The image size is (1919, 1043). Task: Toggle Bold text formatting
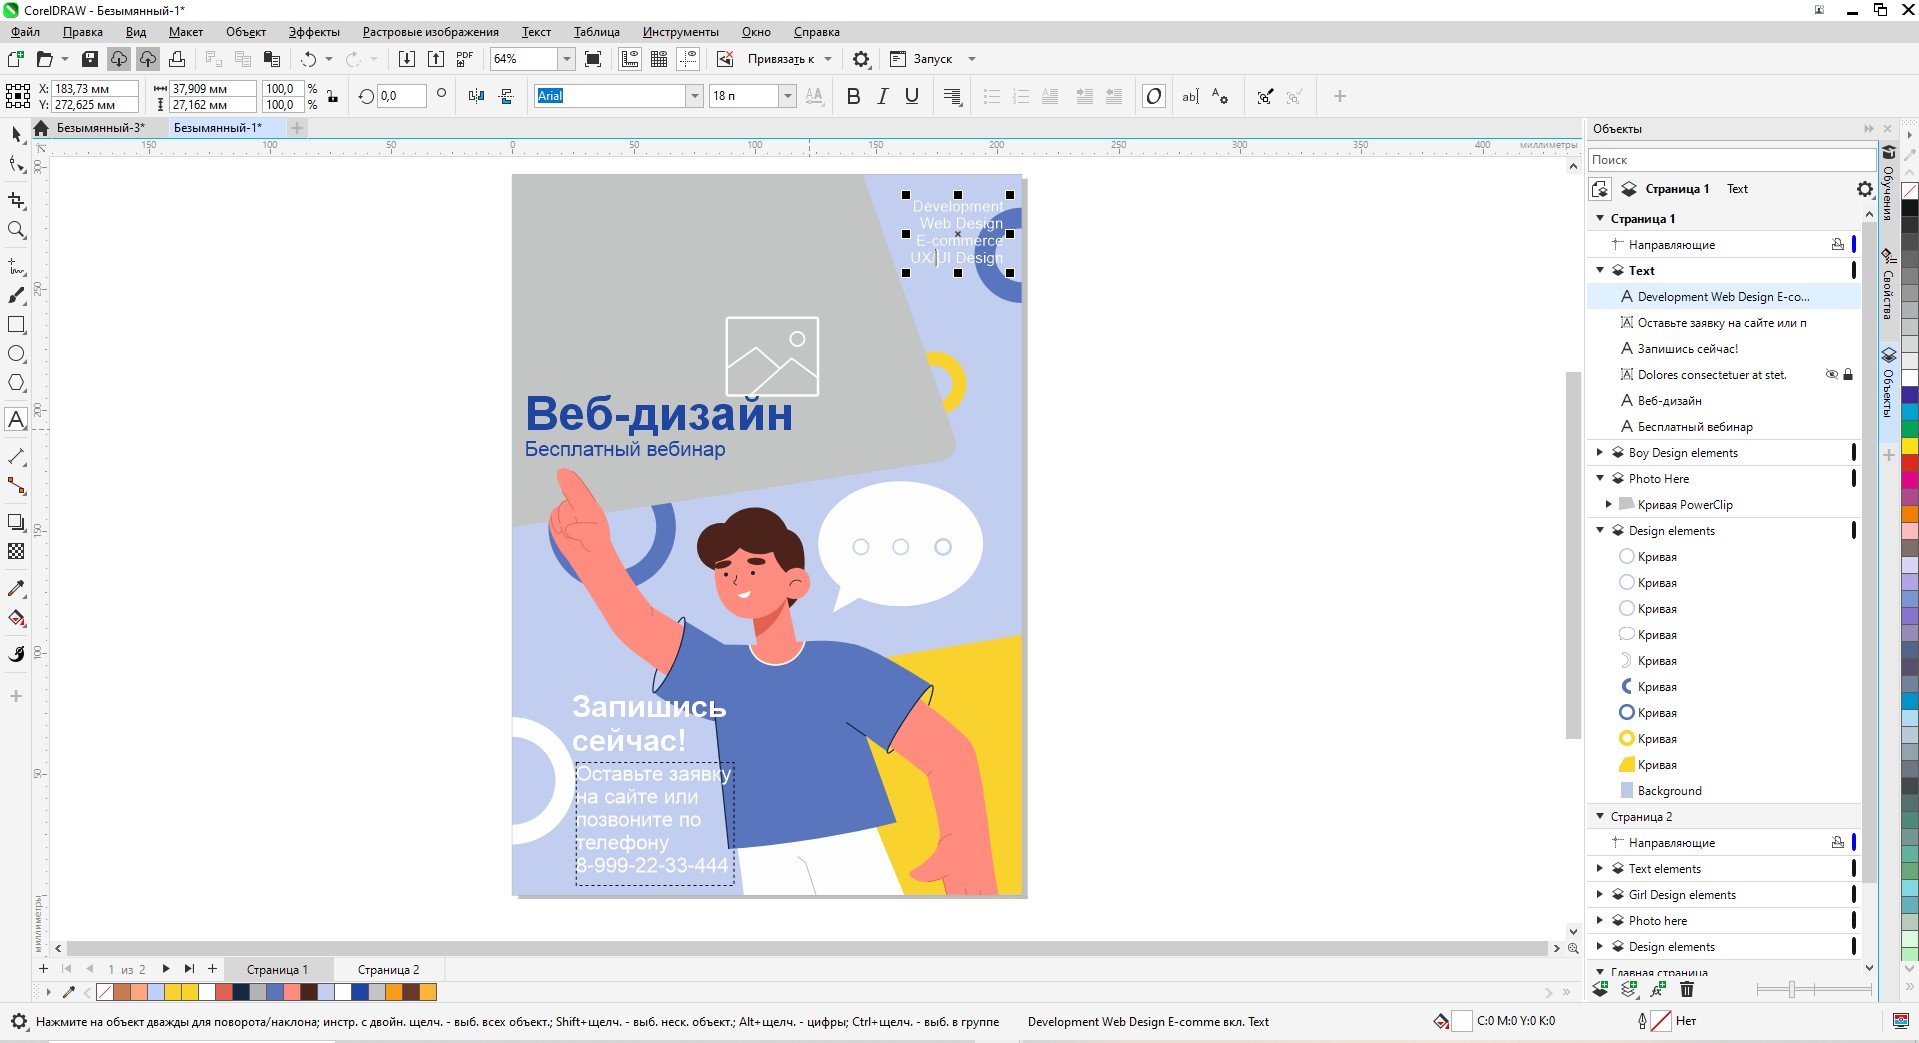pos(853,96)
